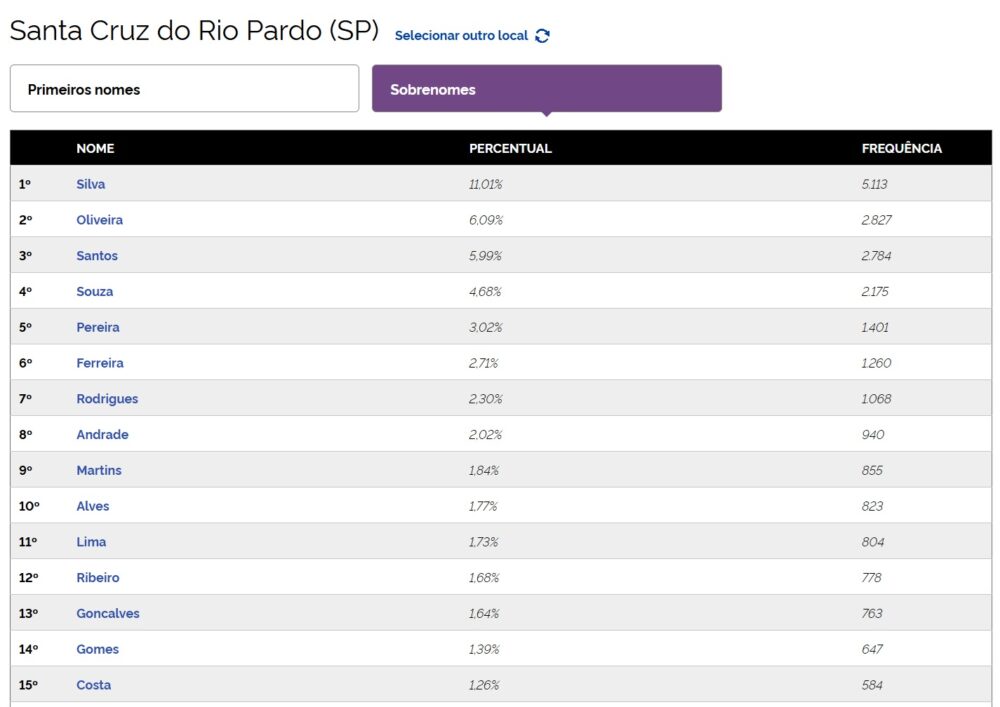Open the Silva surname link
The height and width of the screenshot is (707, 1000).
[x=91, y=184]
